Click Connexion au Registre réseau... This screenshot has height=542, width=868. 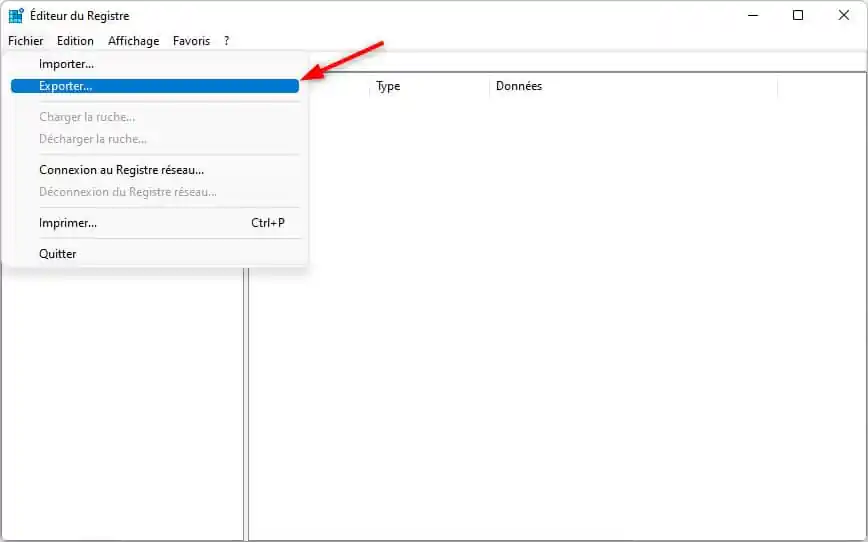click(x=155, y=170)
